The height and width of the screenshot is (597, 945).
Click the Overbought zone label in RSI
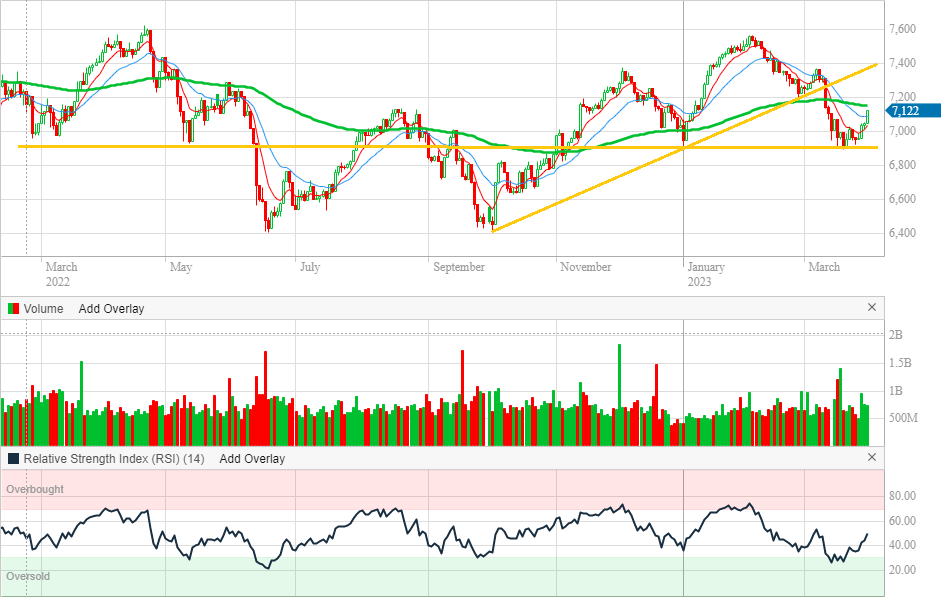point(35,489)
